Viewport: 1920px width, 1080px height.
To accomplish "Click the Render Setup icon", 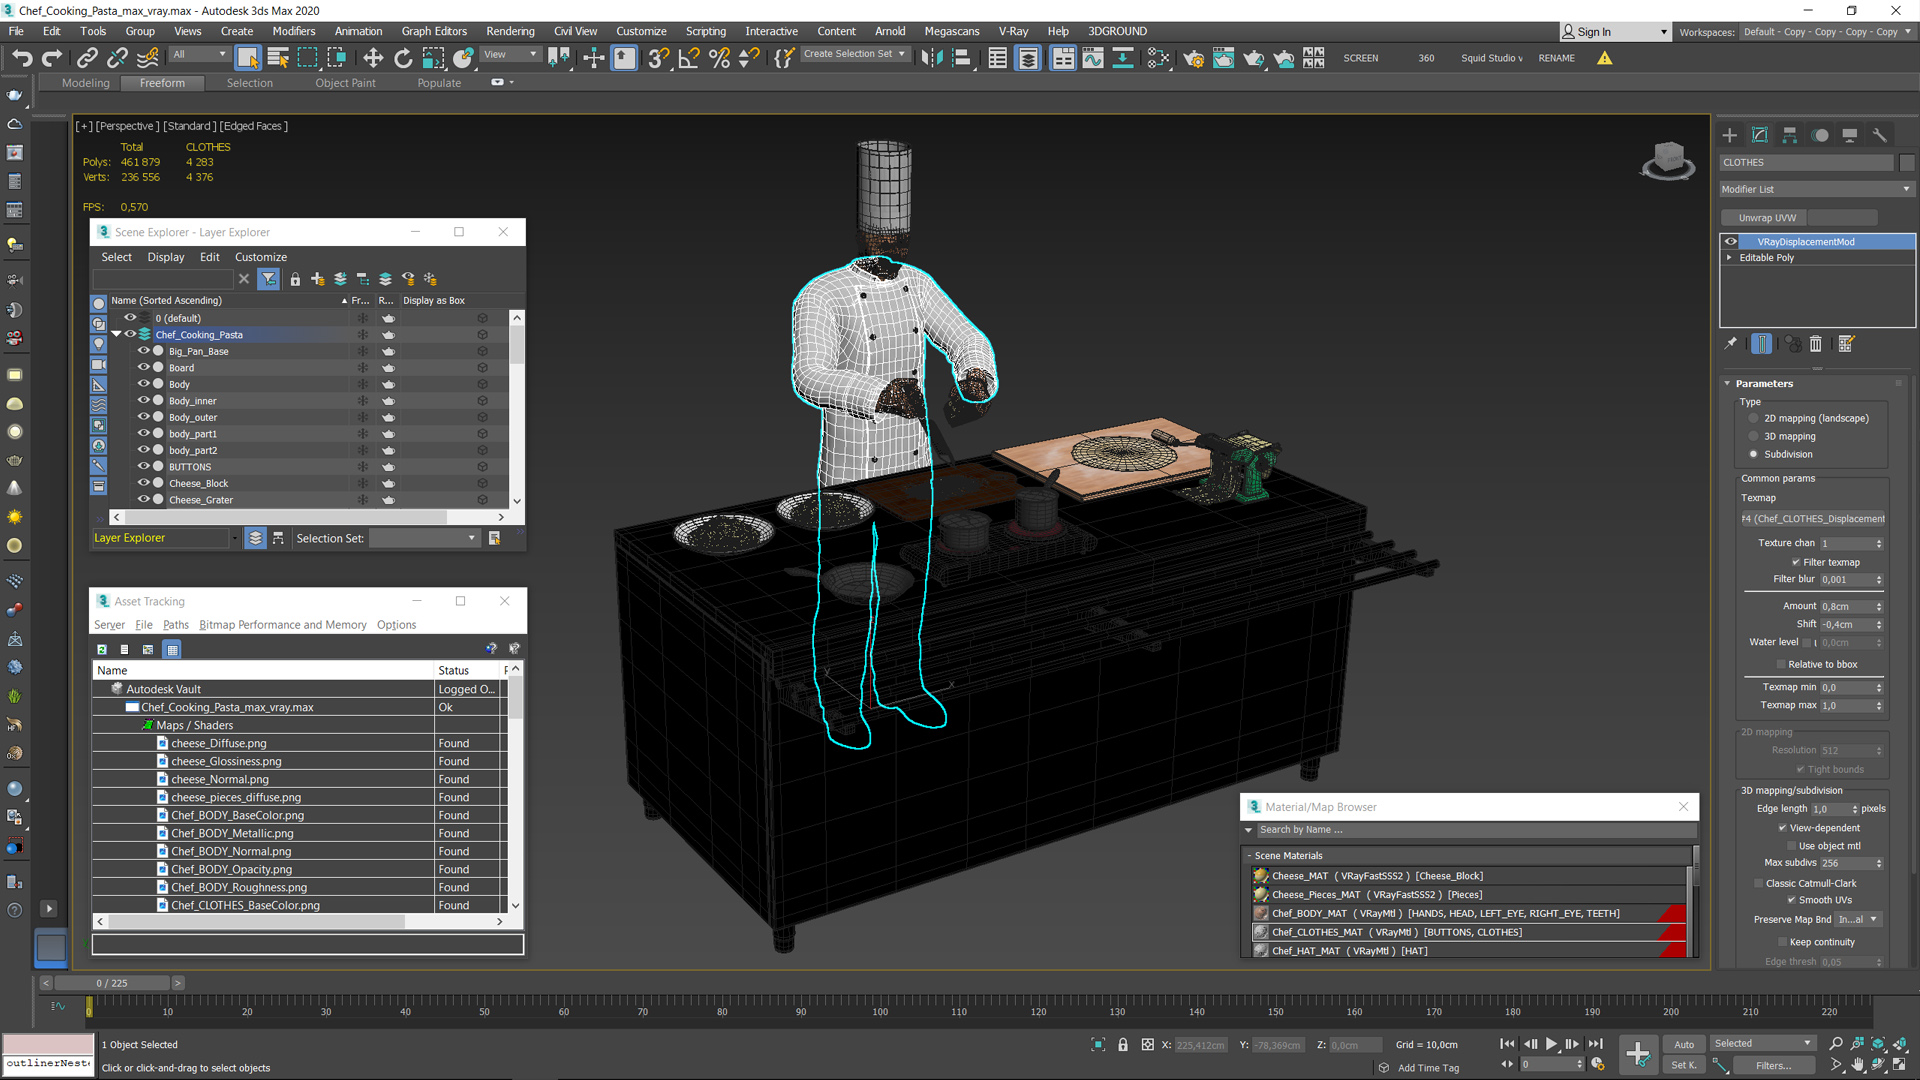I will [1193, 57].
